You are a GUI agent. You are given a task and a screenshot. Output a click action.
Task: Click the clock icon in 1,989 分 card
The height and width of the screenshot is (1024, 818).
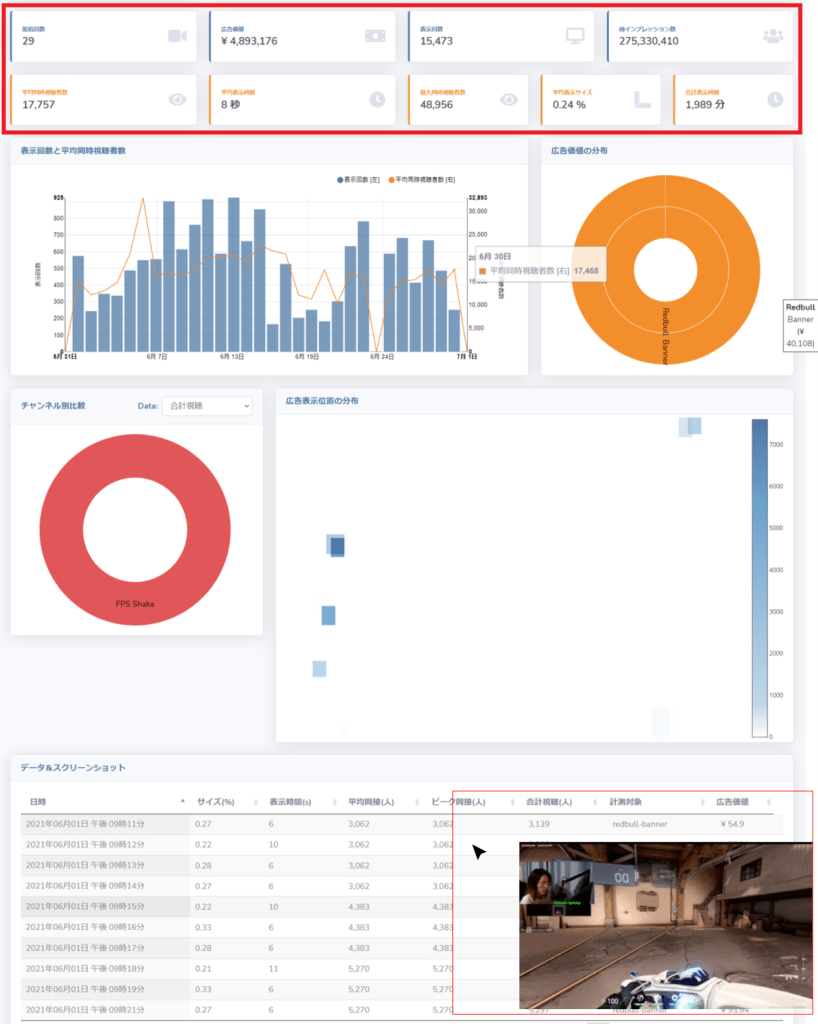click(775, 99)
